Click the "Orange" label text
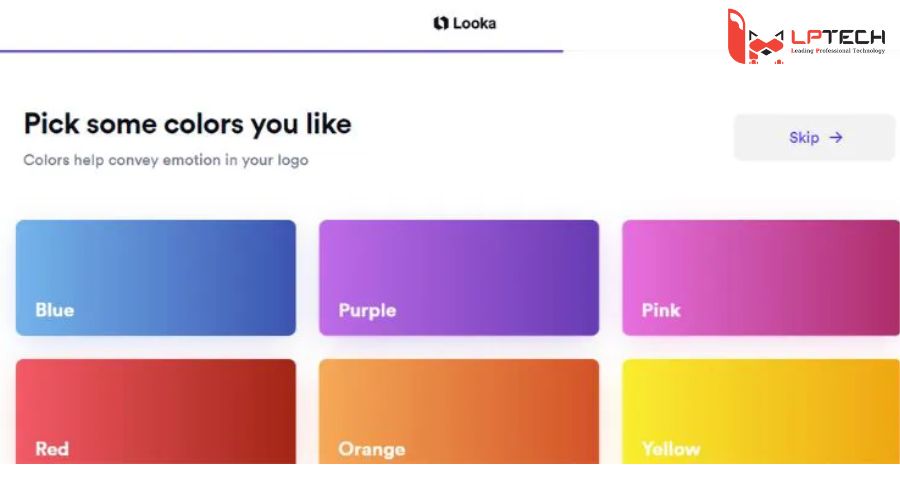Viewport: 900px width, 500px height. 371,449
